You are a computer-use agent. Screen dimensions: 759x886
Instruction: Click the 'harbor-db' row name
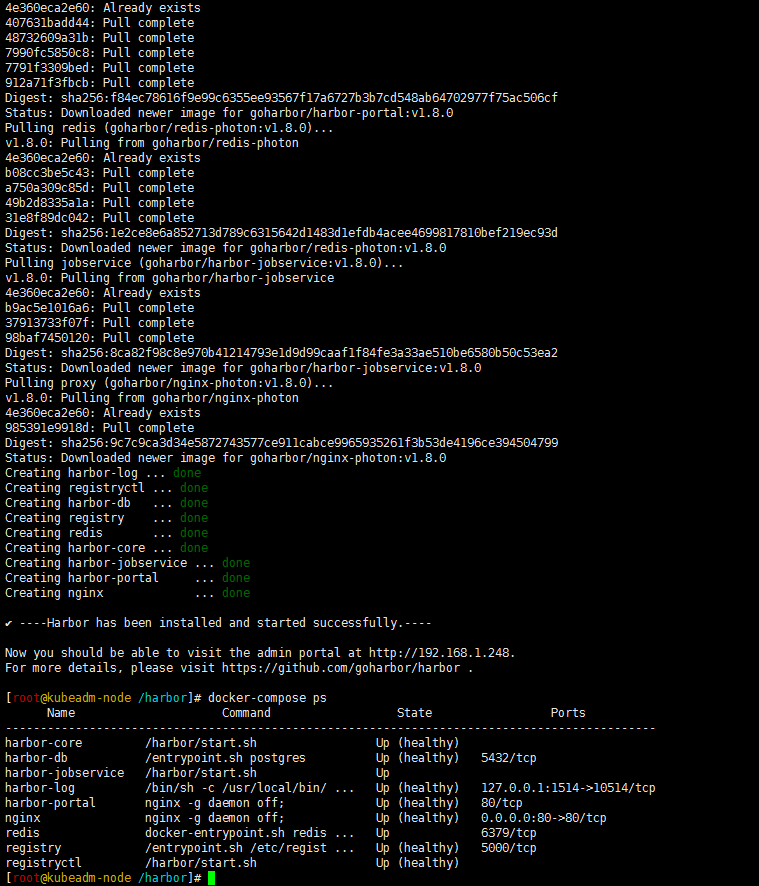click(36, 758)
